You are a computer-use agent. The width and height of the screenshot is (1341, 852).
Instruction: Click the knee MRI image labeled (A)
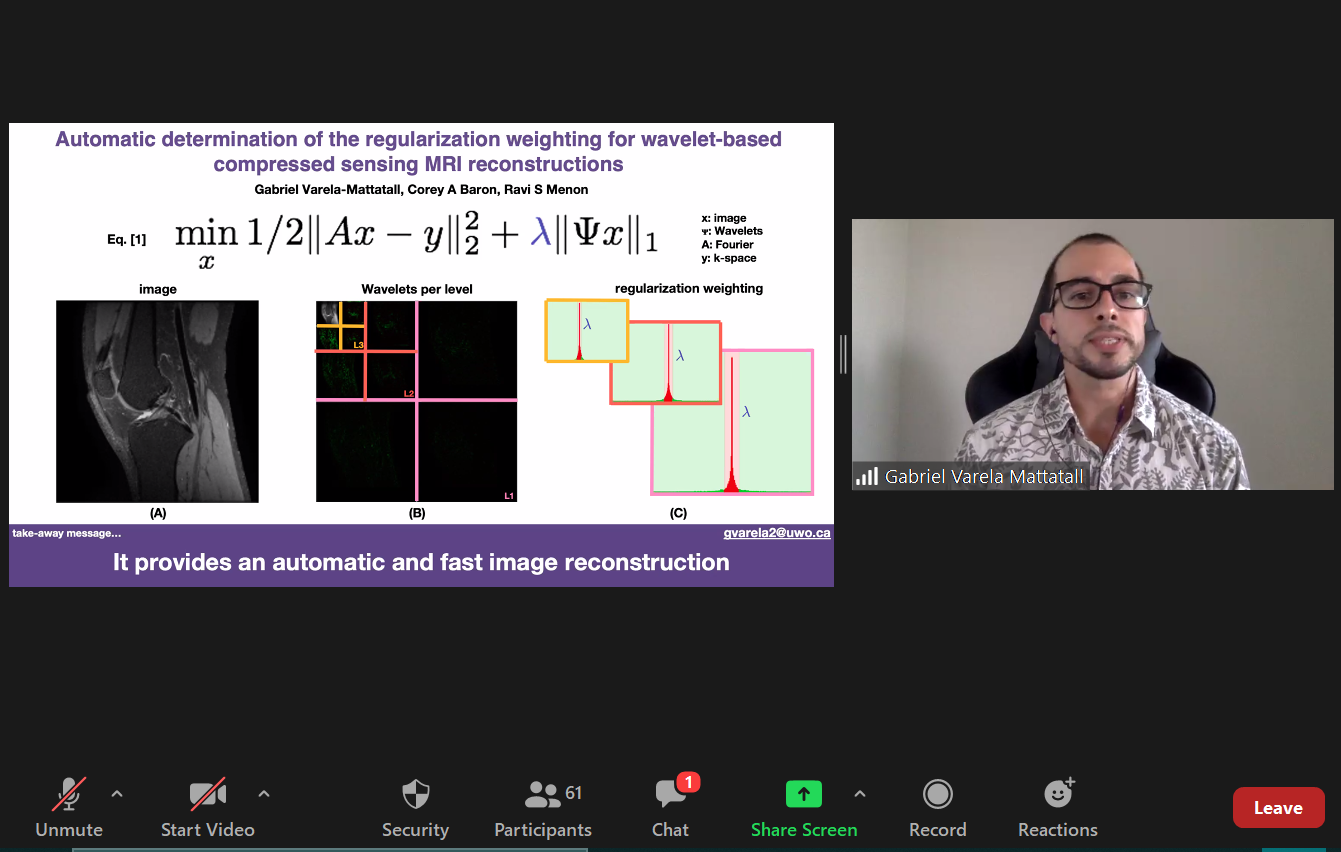point(157,401)
